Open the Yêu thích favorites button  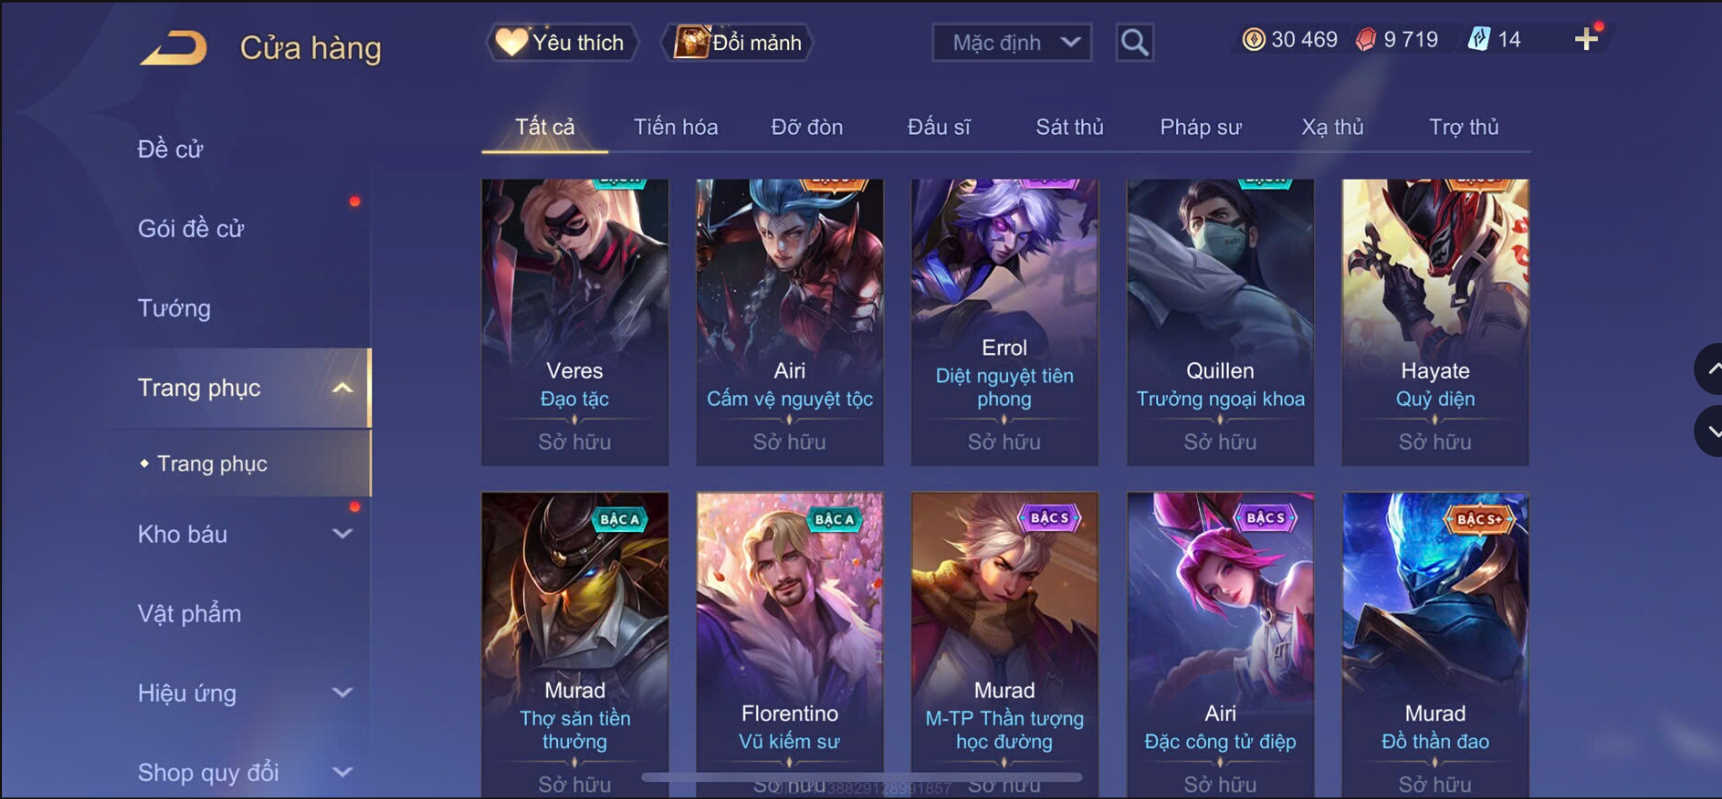point(562,42)
